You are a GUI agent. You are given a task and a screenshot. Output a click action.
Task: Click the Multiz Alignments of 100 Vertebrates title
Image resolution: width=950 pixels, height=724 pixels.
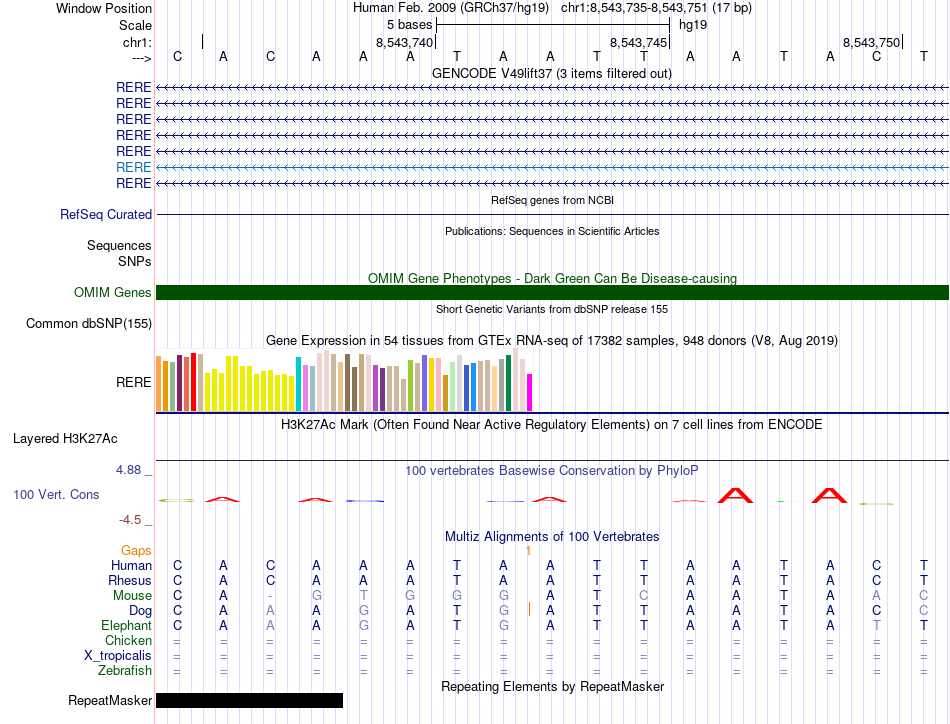click(x=552, y=536)
